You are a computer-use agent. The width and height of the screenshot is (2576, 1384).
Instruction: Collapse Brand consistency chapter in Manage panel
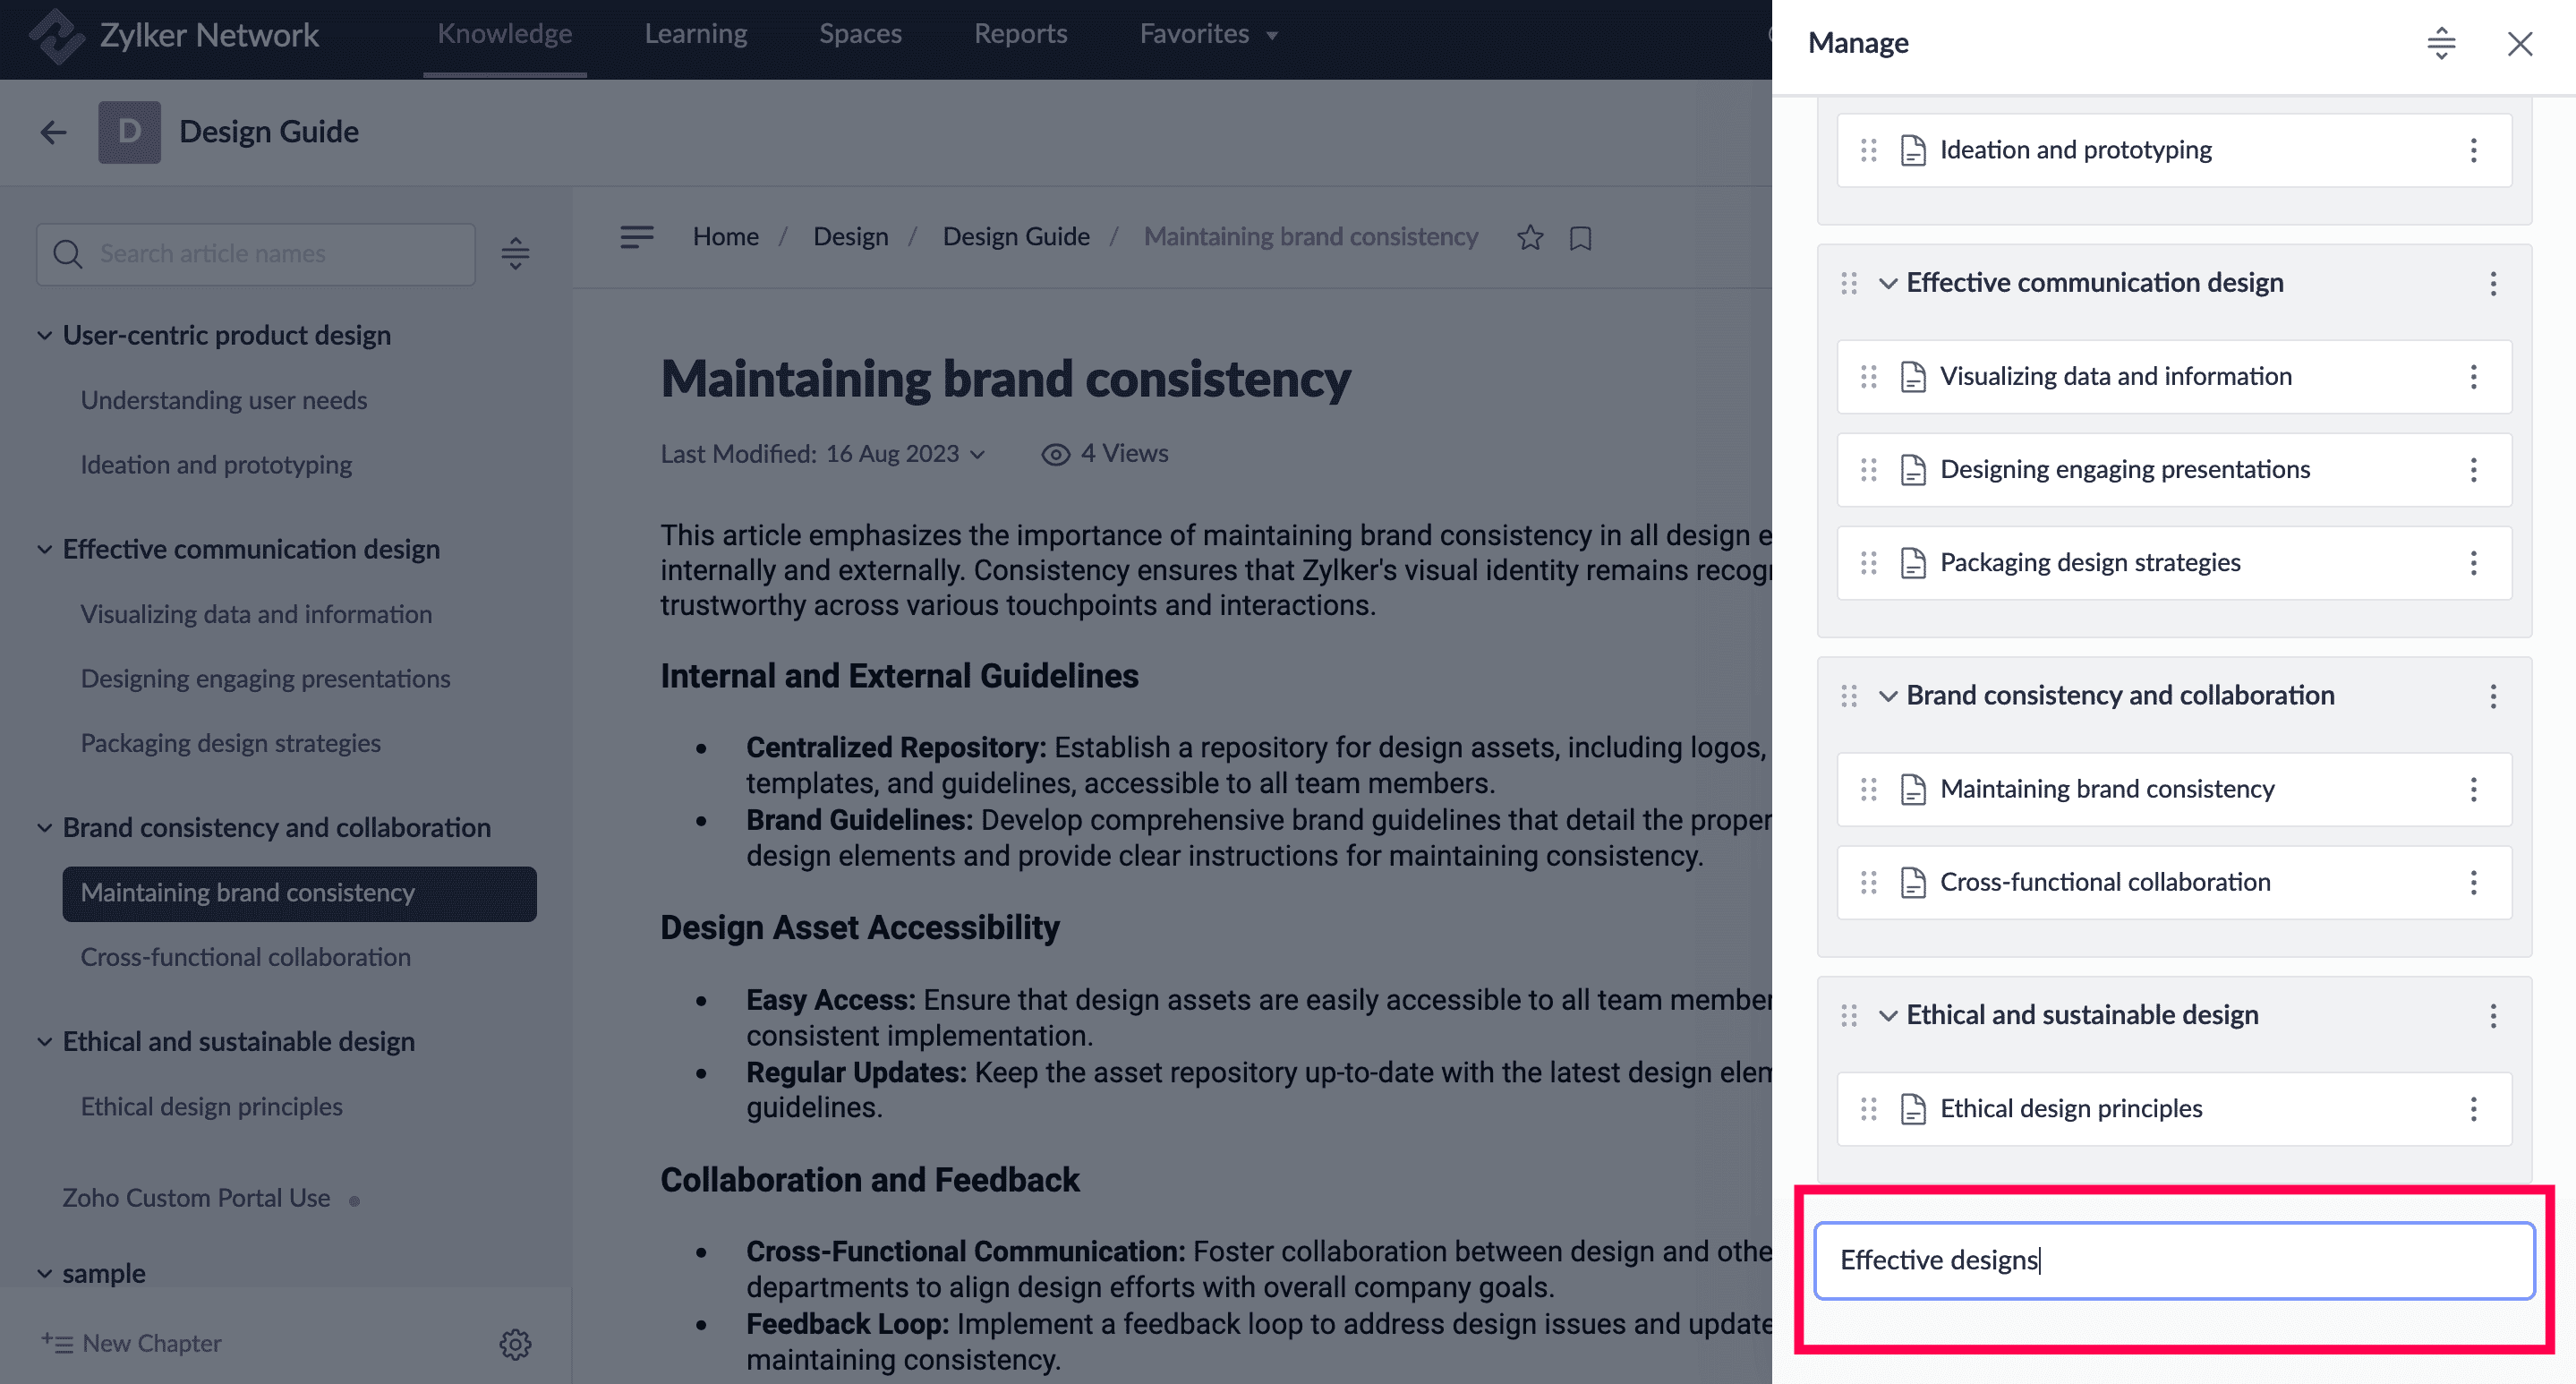pos(1887,696)
